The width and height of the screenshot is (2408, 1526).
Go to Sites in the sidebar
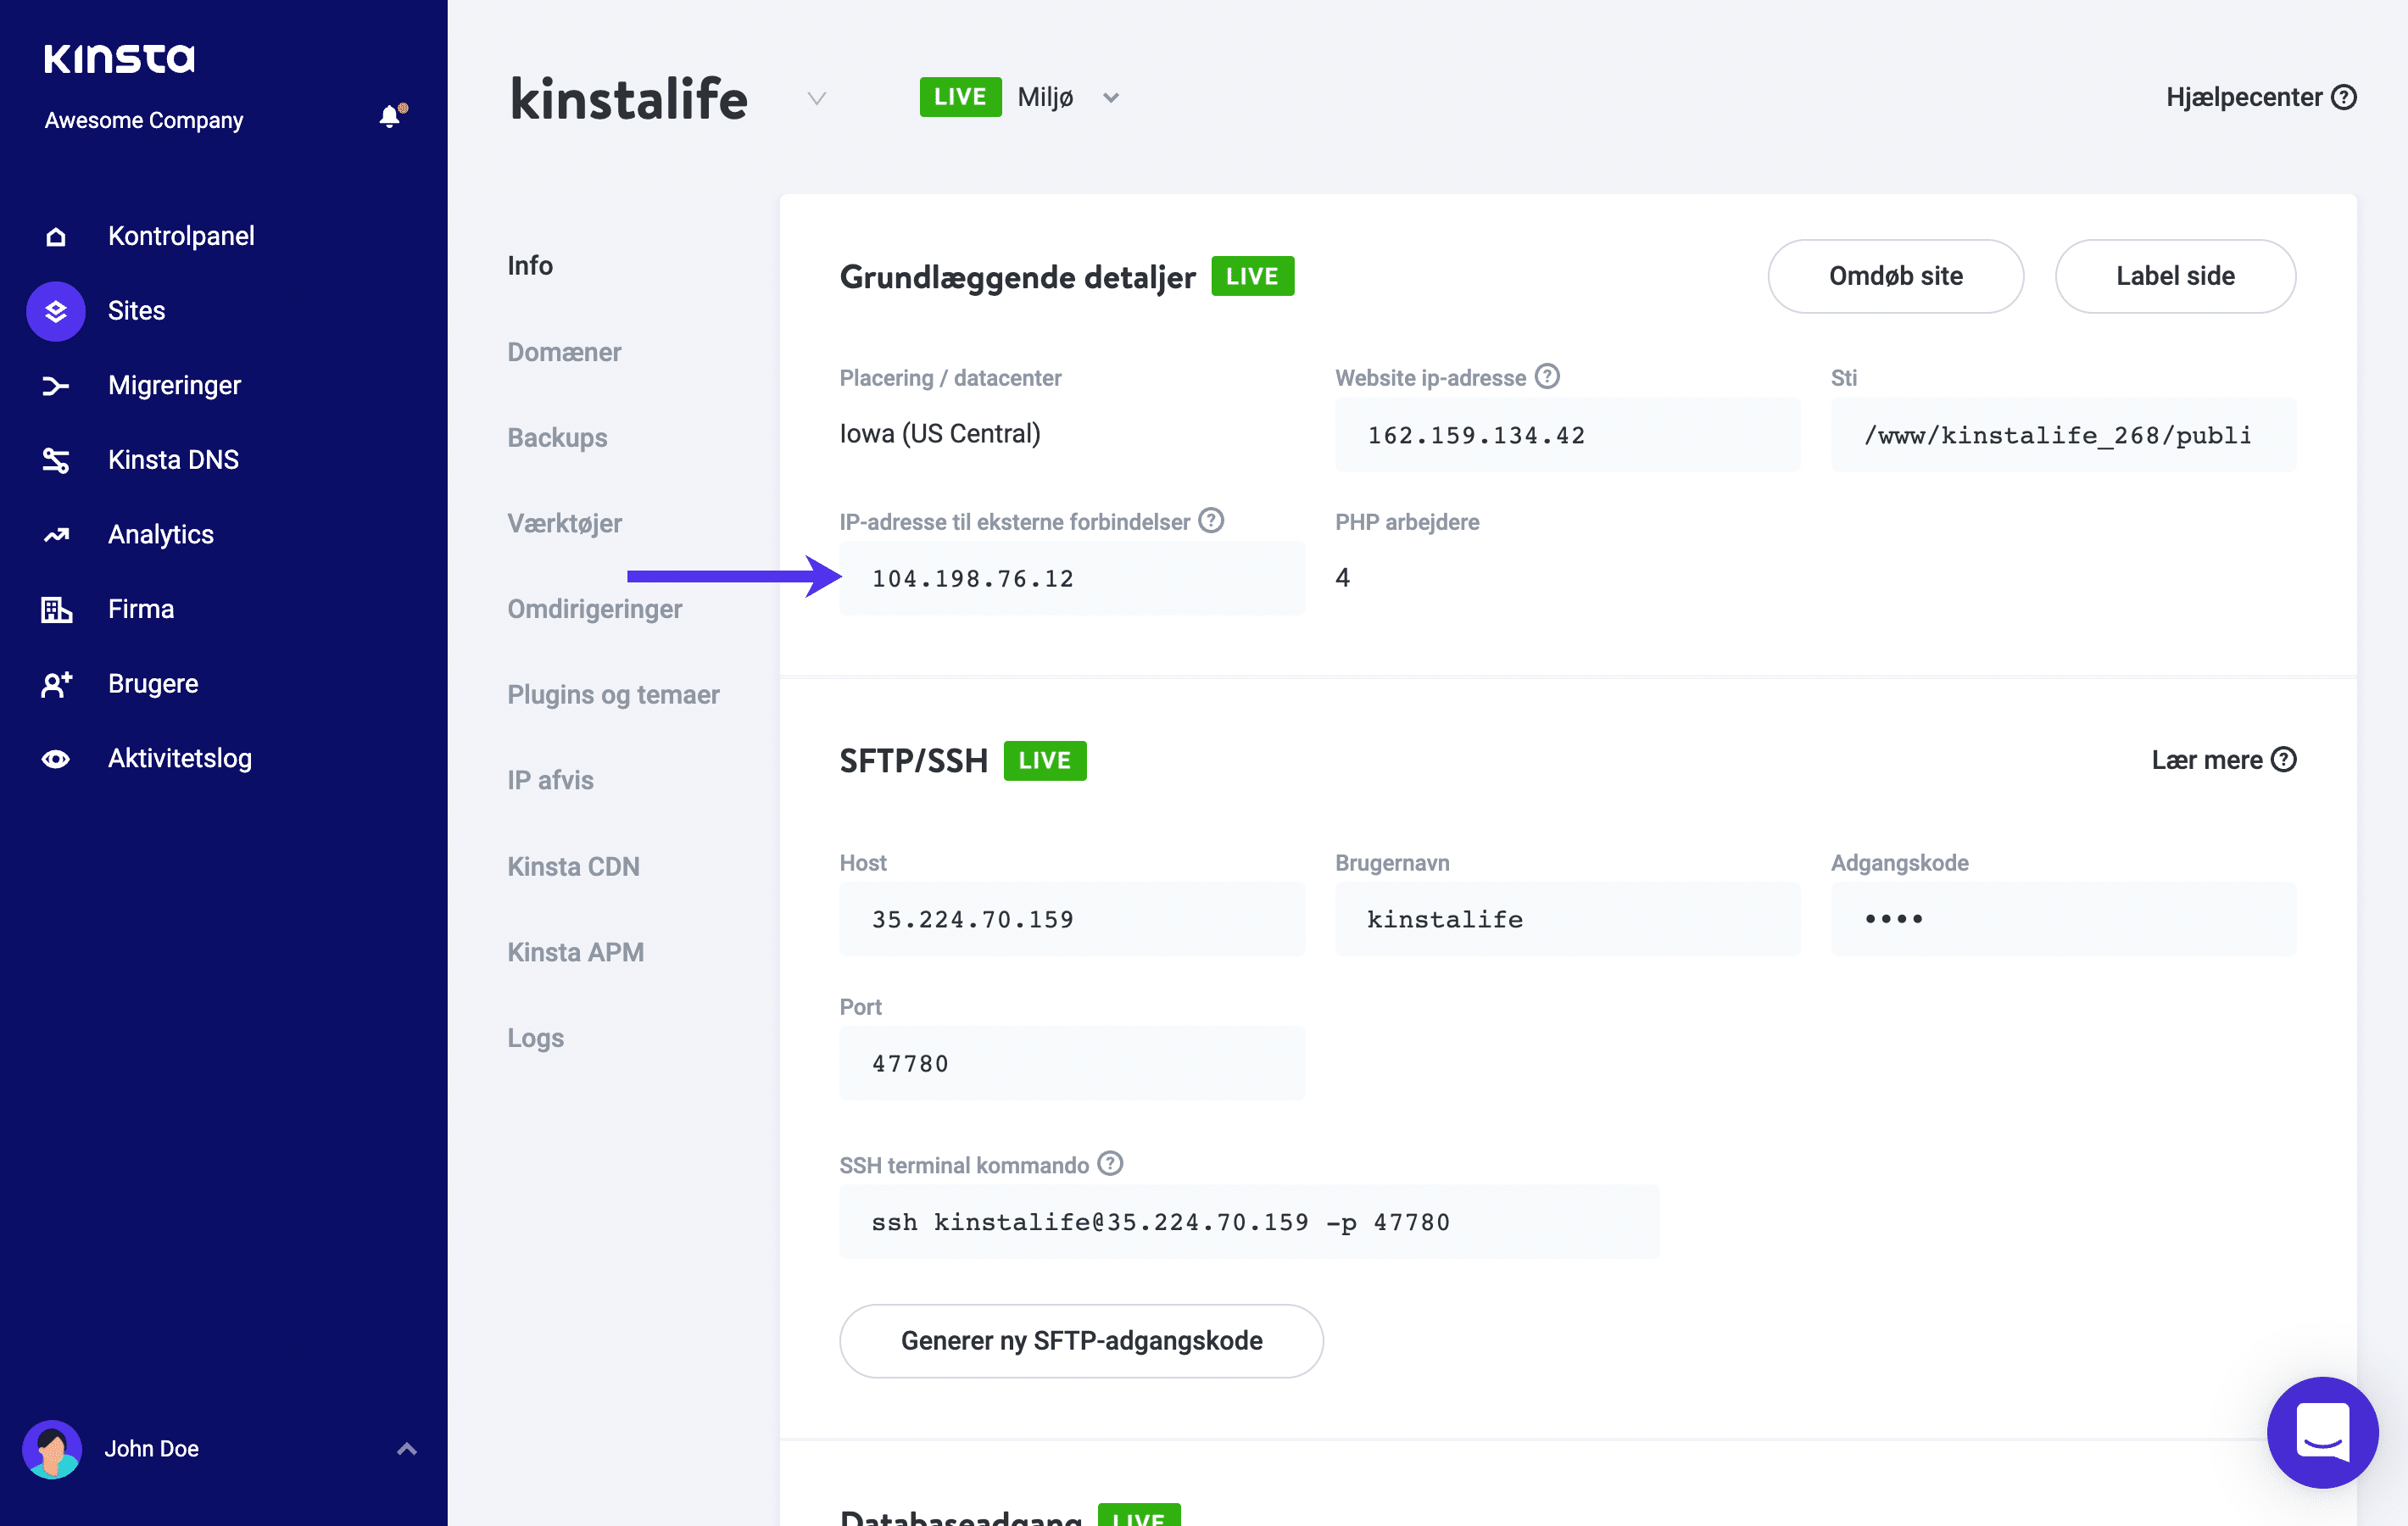click(137, 311)
